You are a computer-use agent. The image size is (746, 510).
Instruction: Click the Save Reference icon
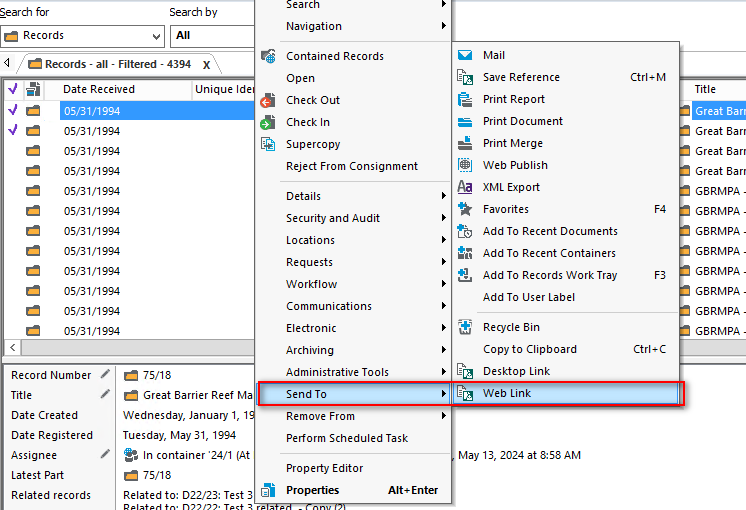click(x=465, y=77)
